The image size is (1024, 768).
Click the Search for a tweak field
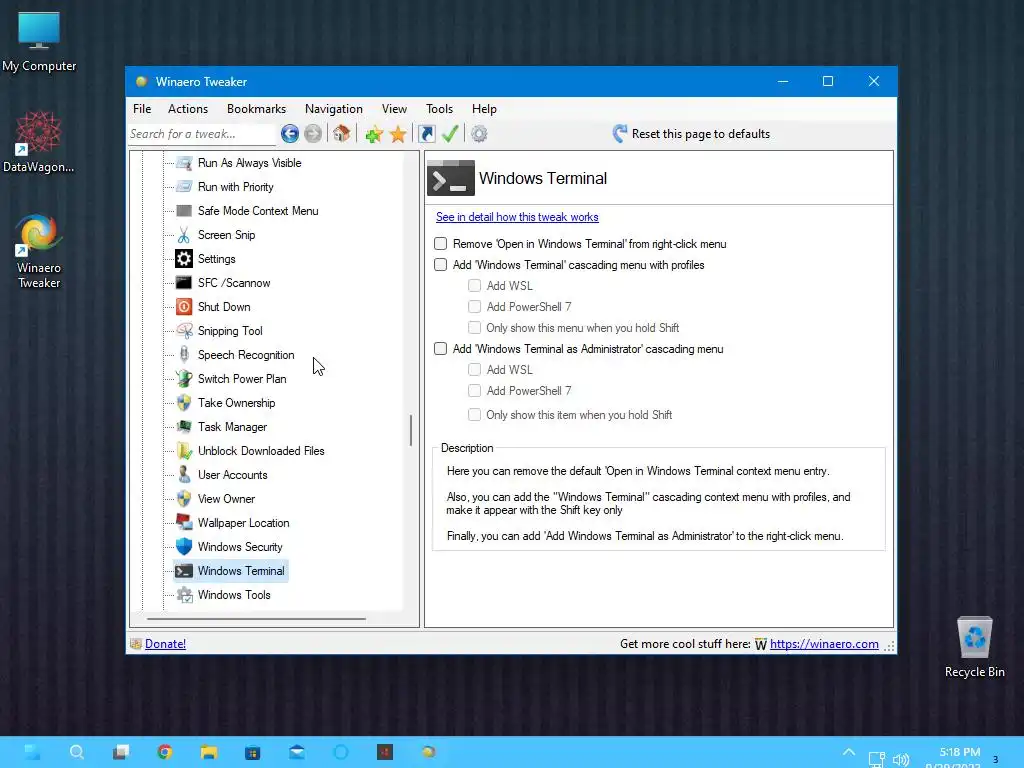coord(202,134)
